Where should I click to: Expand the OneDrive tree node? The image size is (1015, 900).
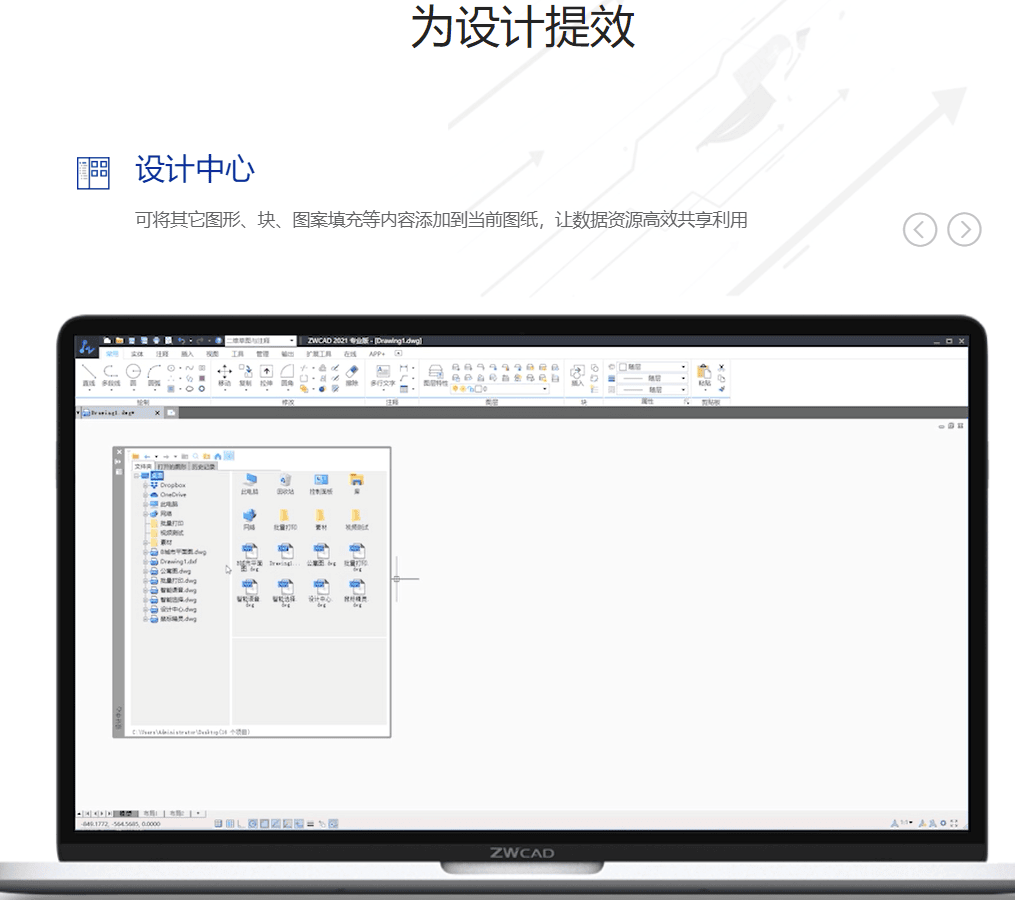[x=146, y=495]
